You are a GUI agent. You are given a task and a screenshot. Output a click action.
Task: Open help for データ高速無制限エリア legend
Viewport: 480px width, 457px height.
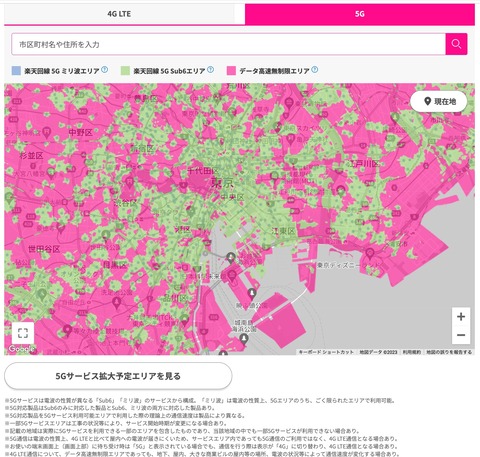point(314,70)
